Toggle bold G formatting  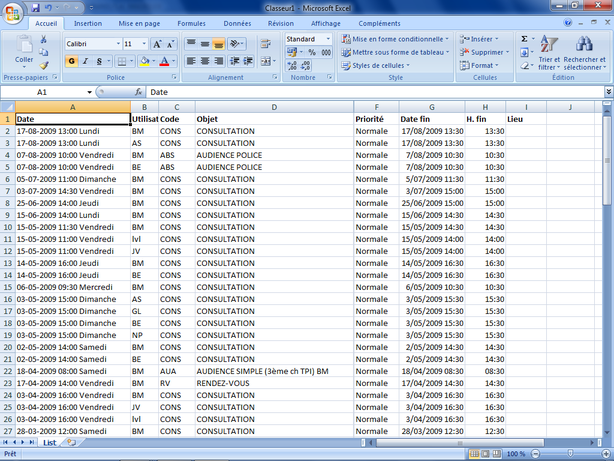click(71, 61)
